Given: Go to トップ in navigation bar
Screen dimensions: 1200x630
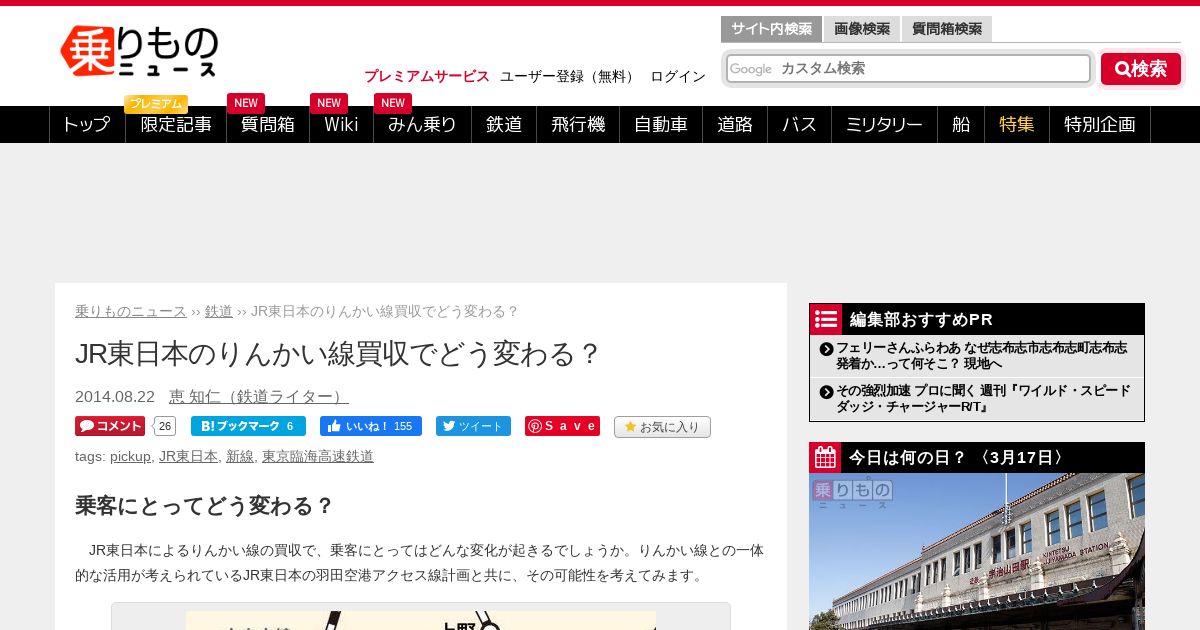Looking at the screenshot, I should pyautogui.click(x=87, y=125).
